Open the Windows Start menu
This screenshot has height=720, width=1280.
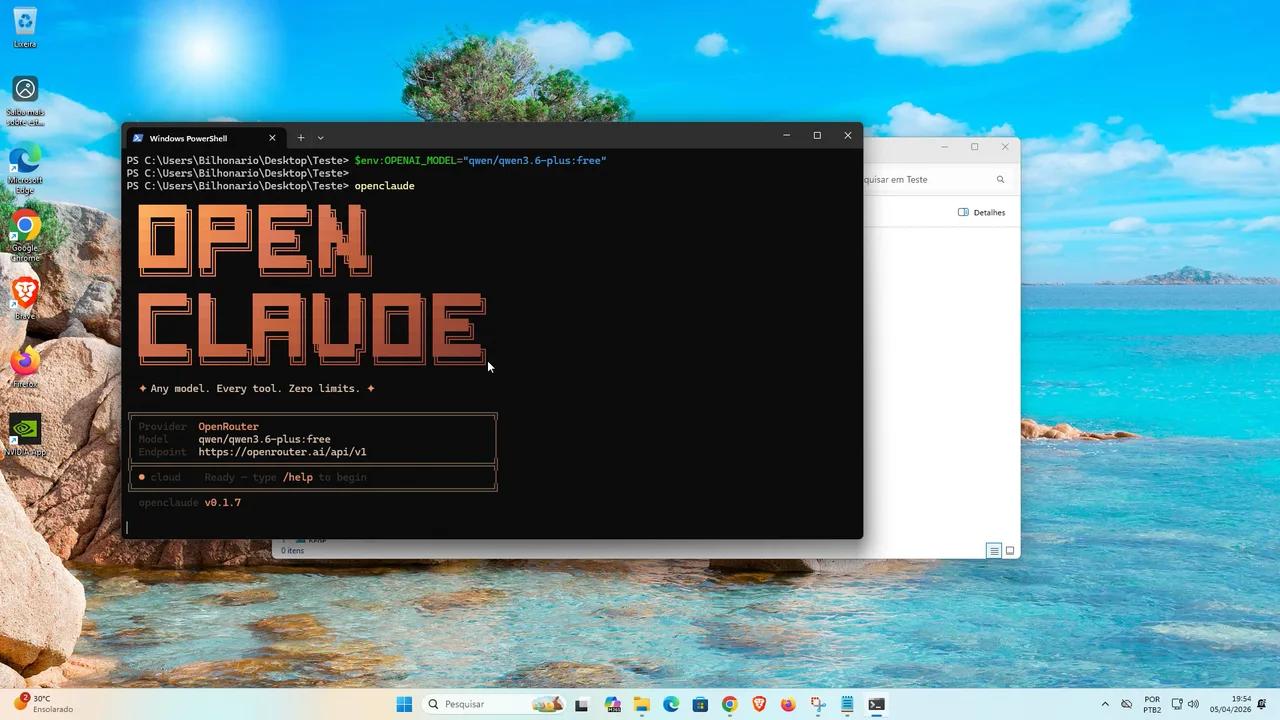[404, 704]
